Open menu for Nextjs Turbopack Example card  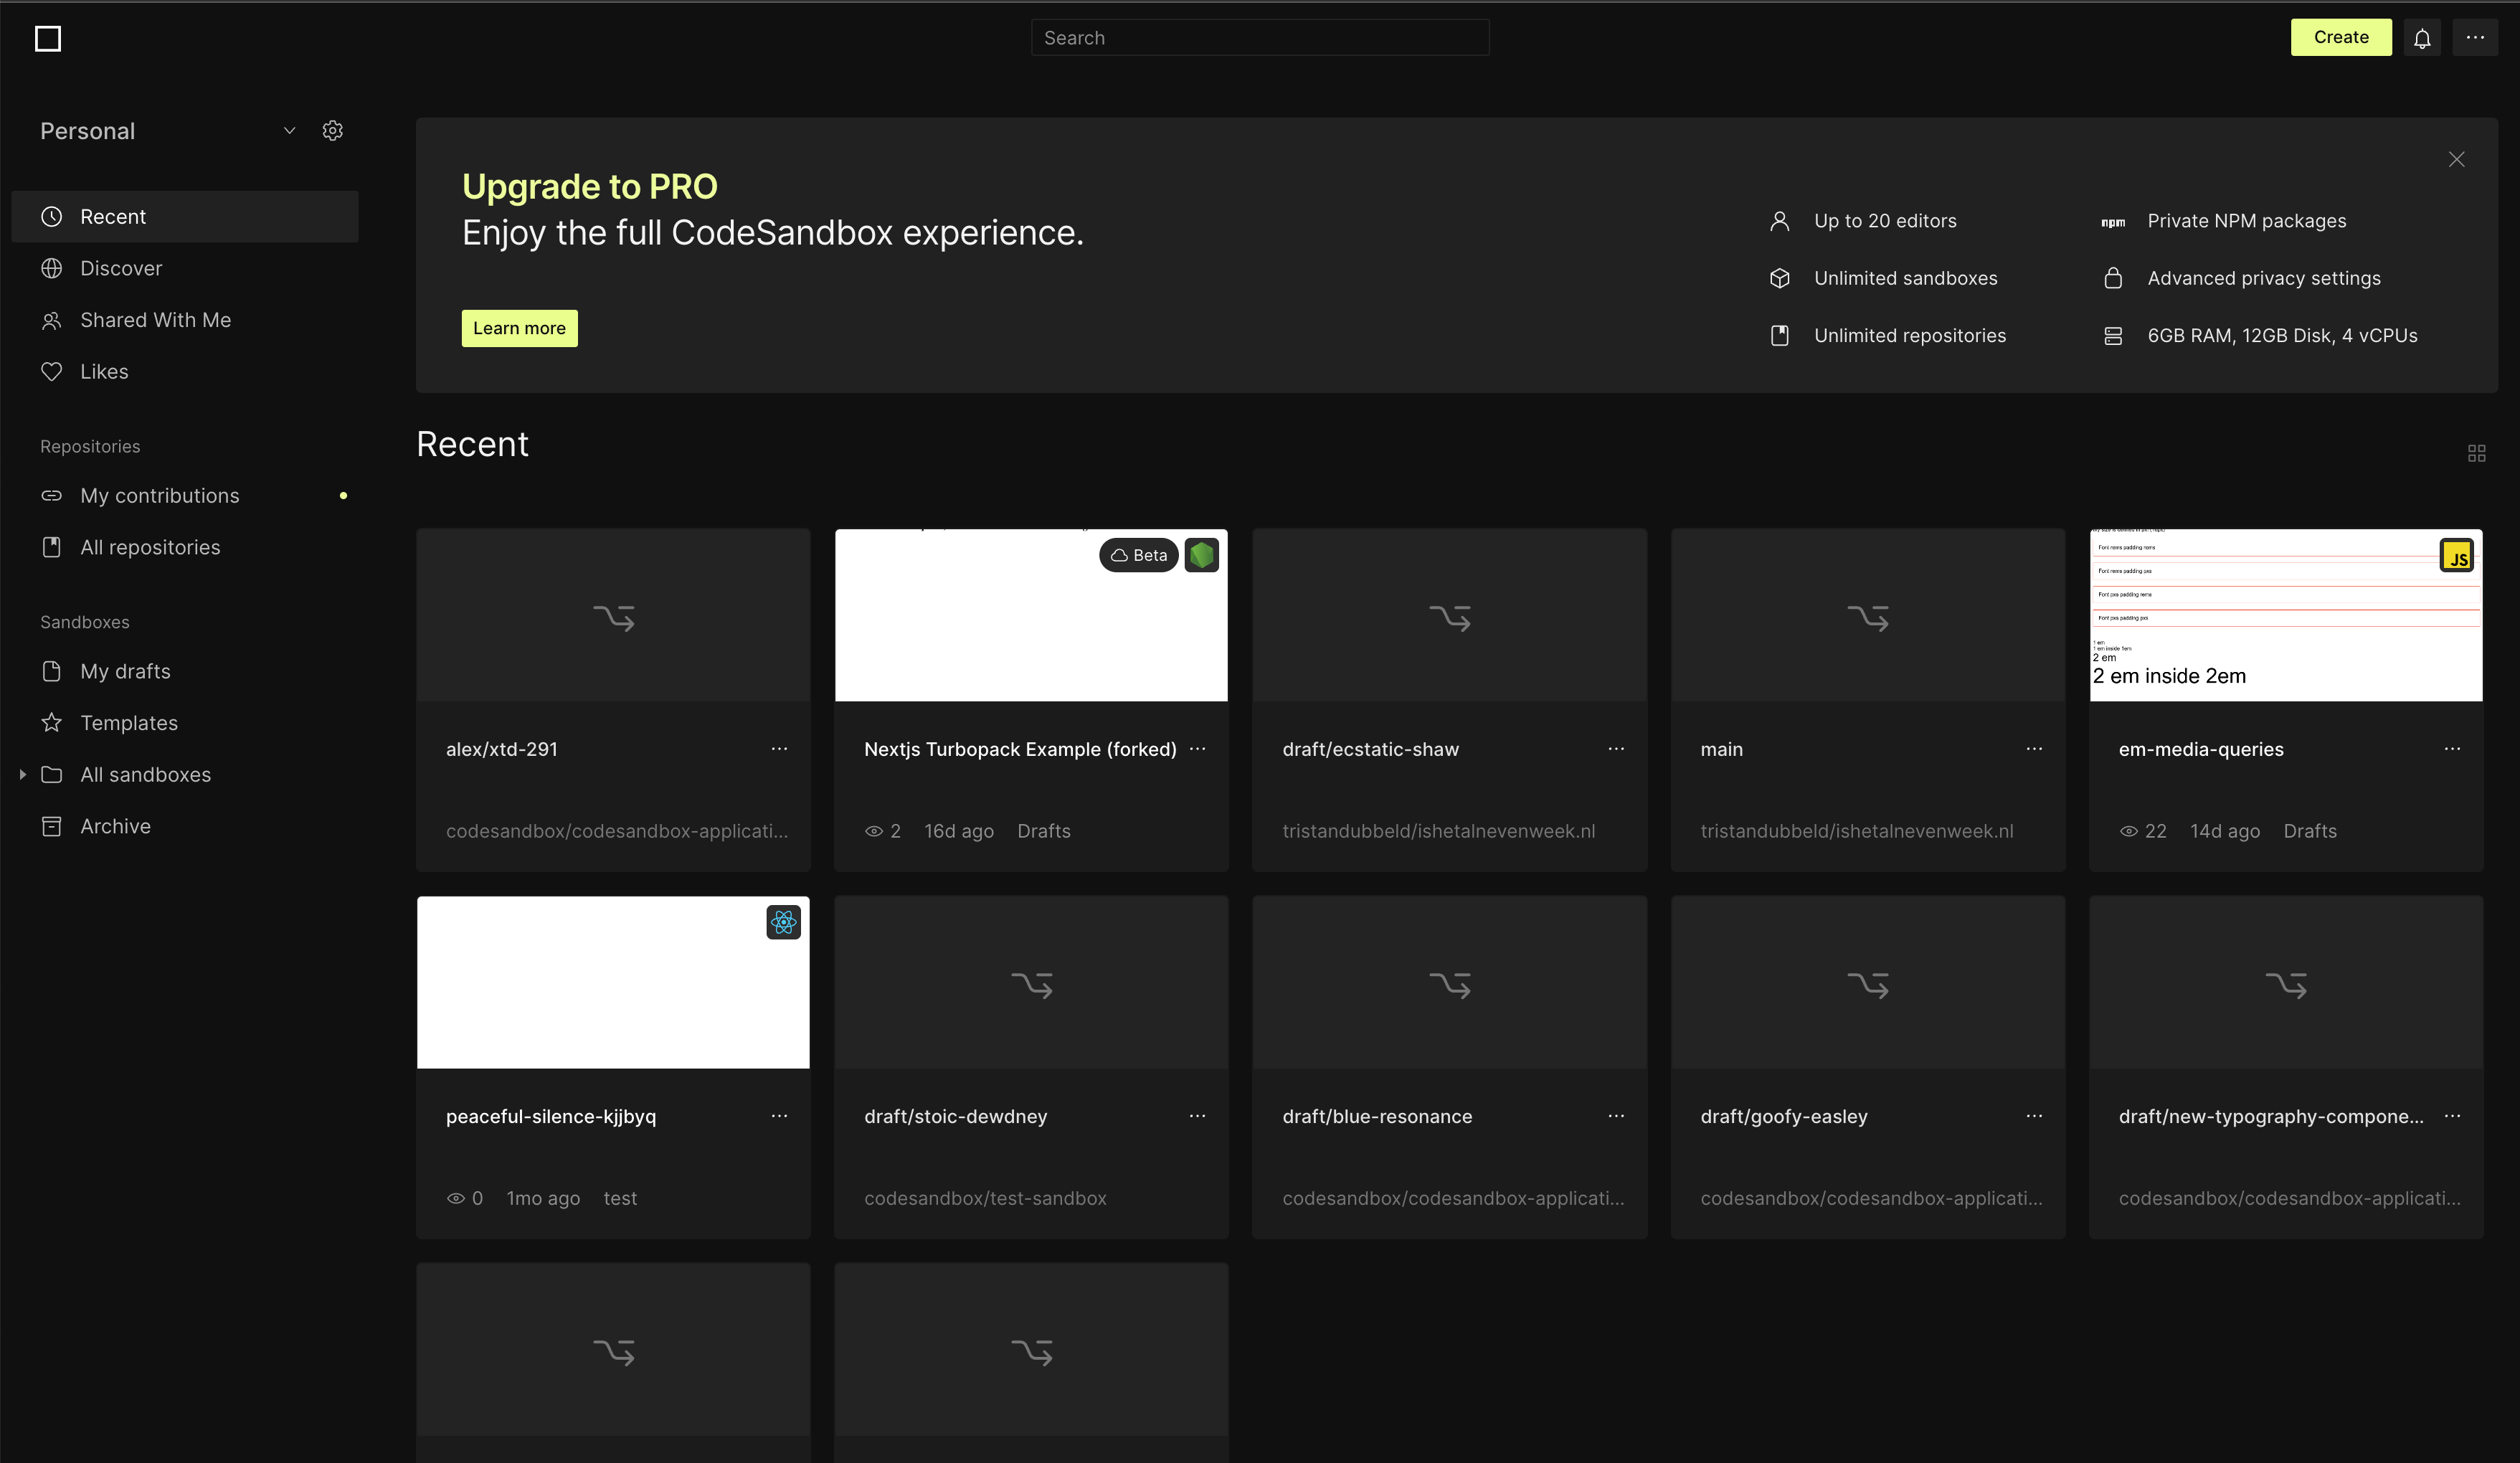tap(1198, 749)
